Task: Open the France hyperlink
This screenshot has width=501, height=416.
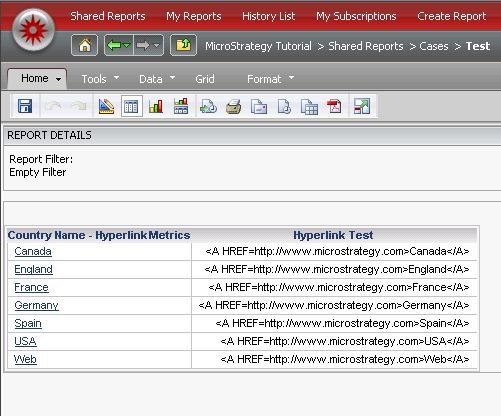Action: click(31, 287)
